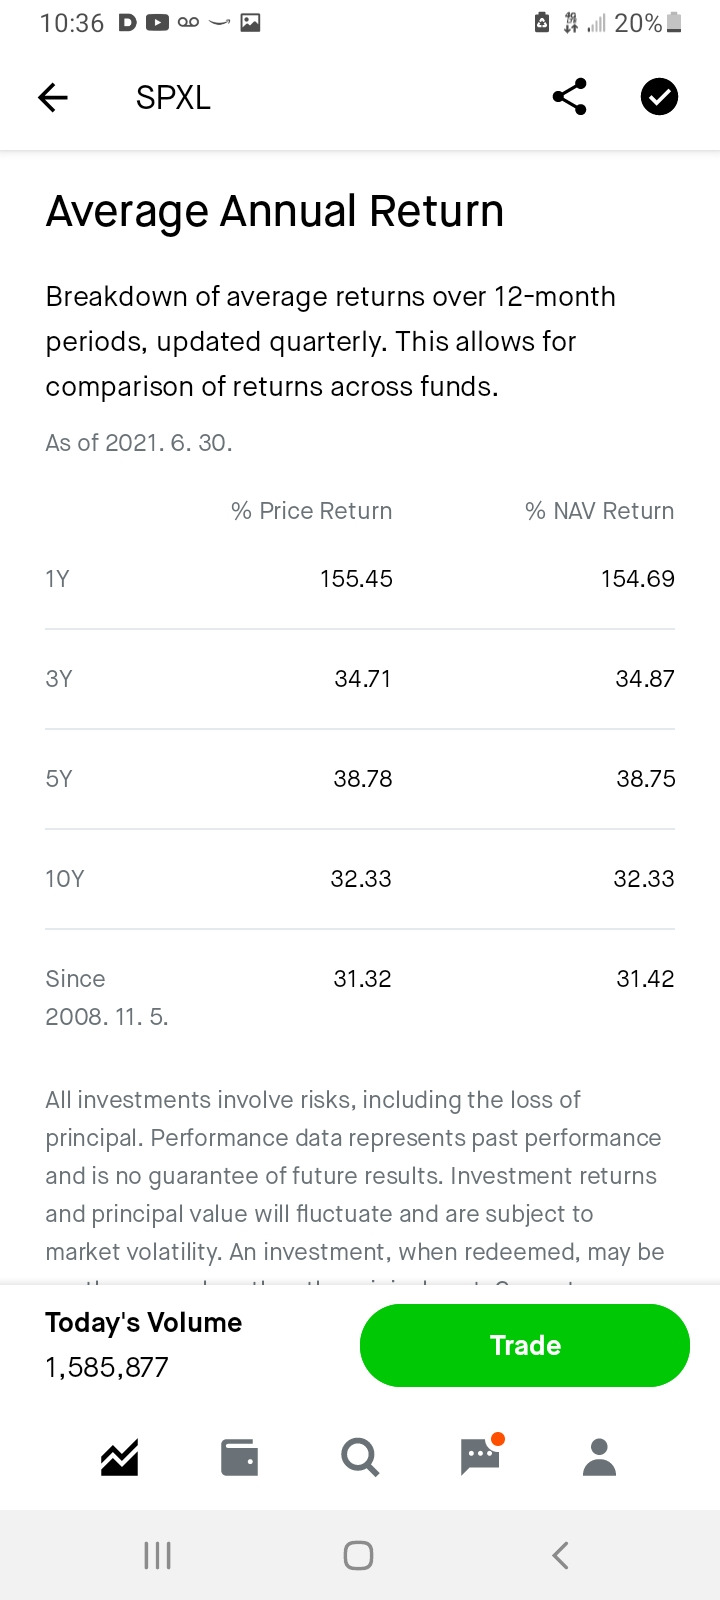
Task: Open the messages chat bubble tab
Action: click(481, 1457)
